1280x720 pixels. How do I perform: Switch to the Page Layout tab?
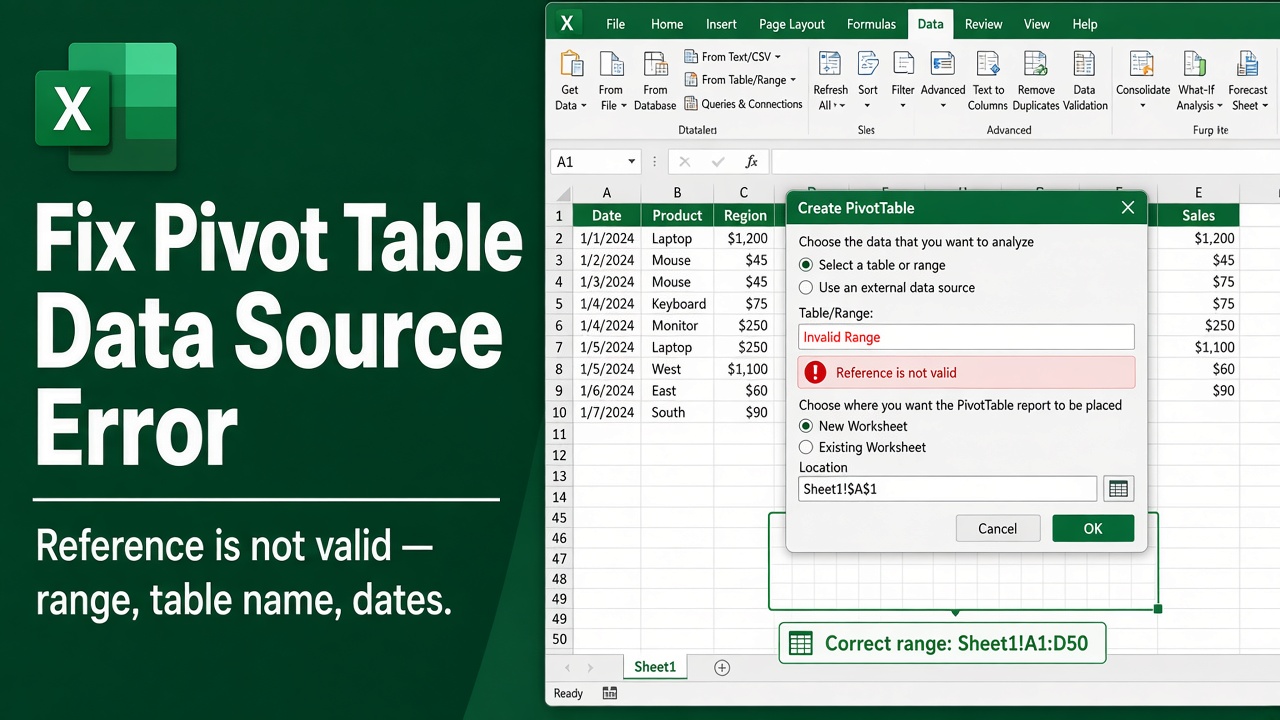[x=792, y=24]
